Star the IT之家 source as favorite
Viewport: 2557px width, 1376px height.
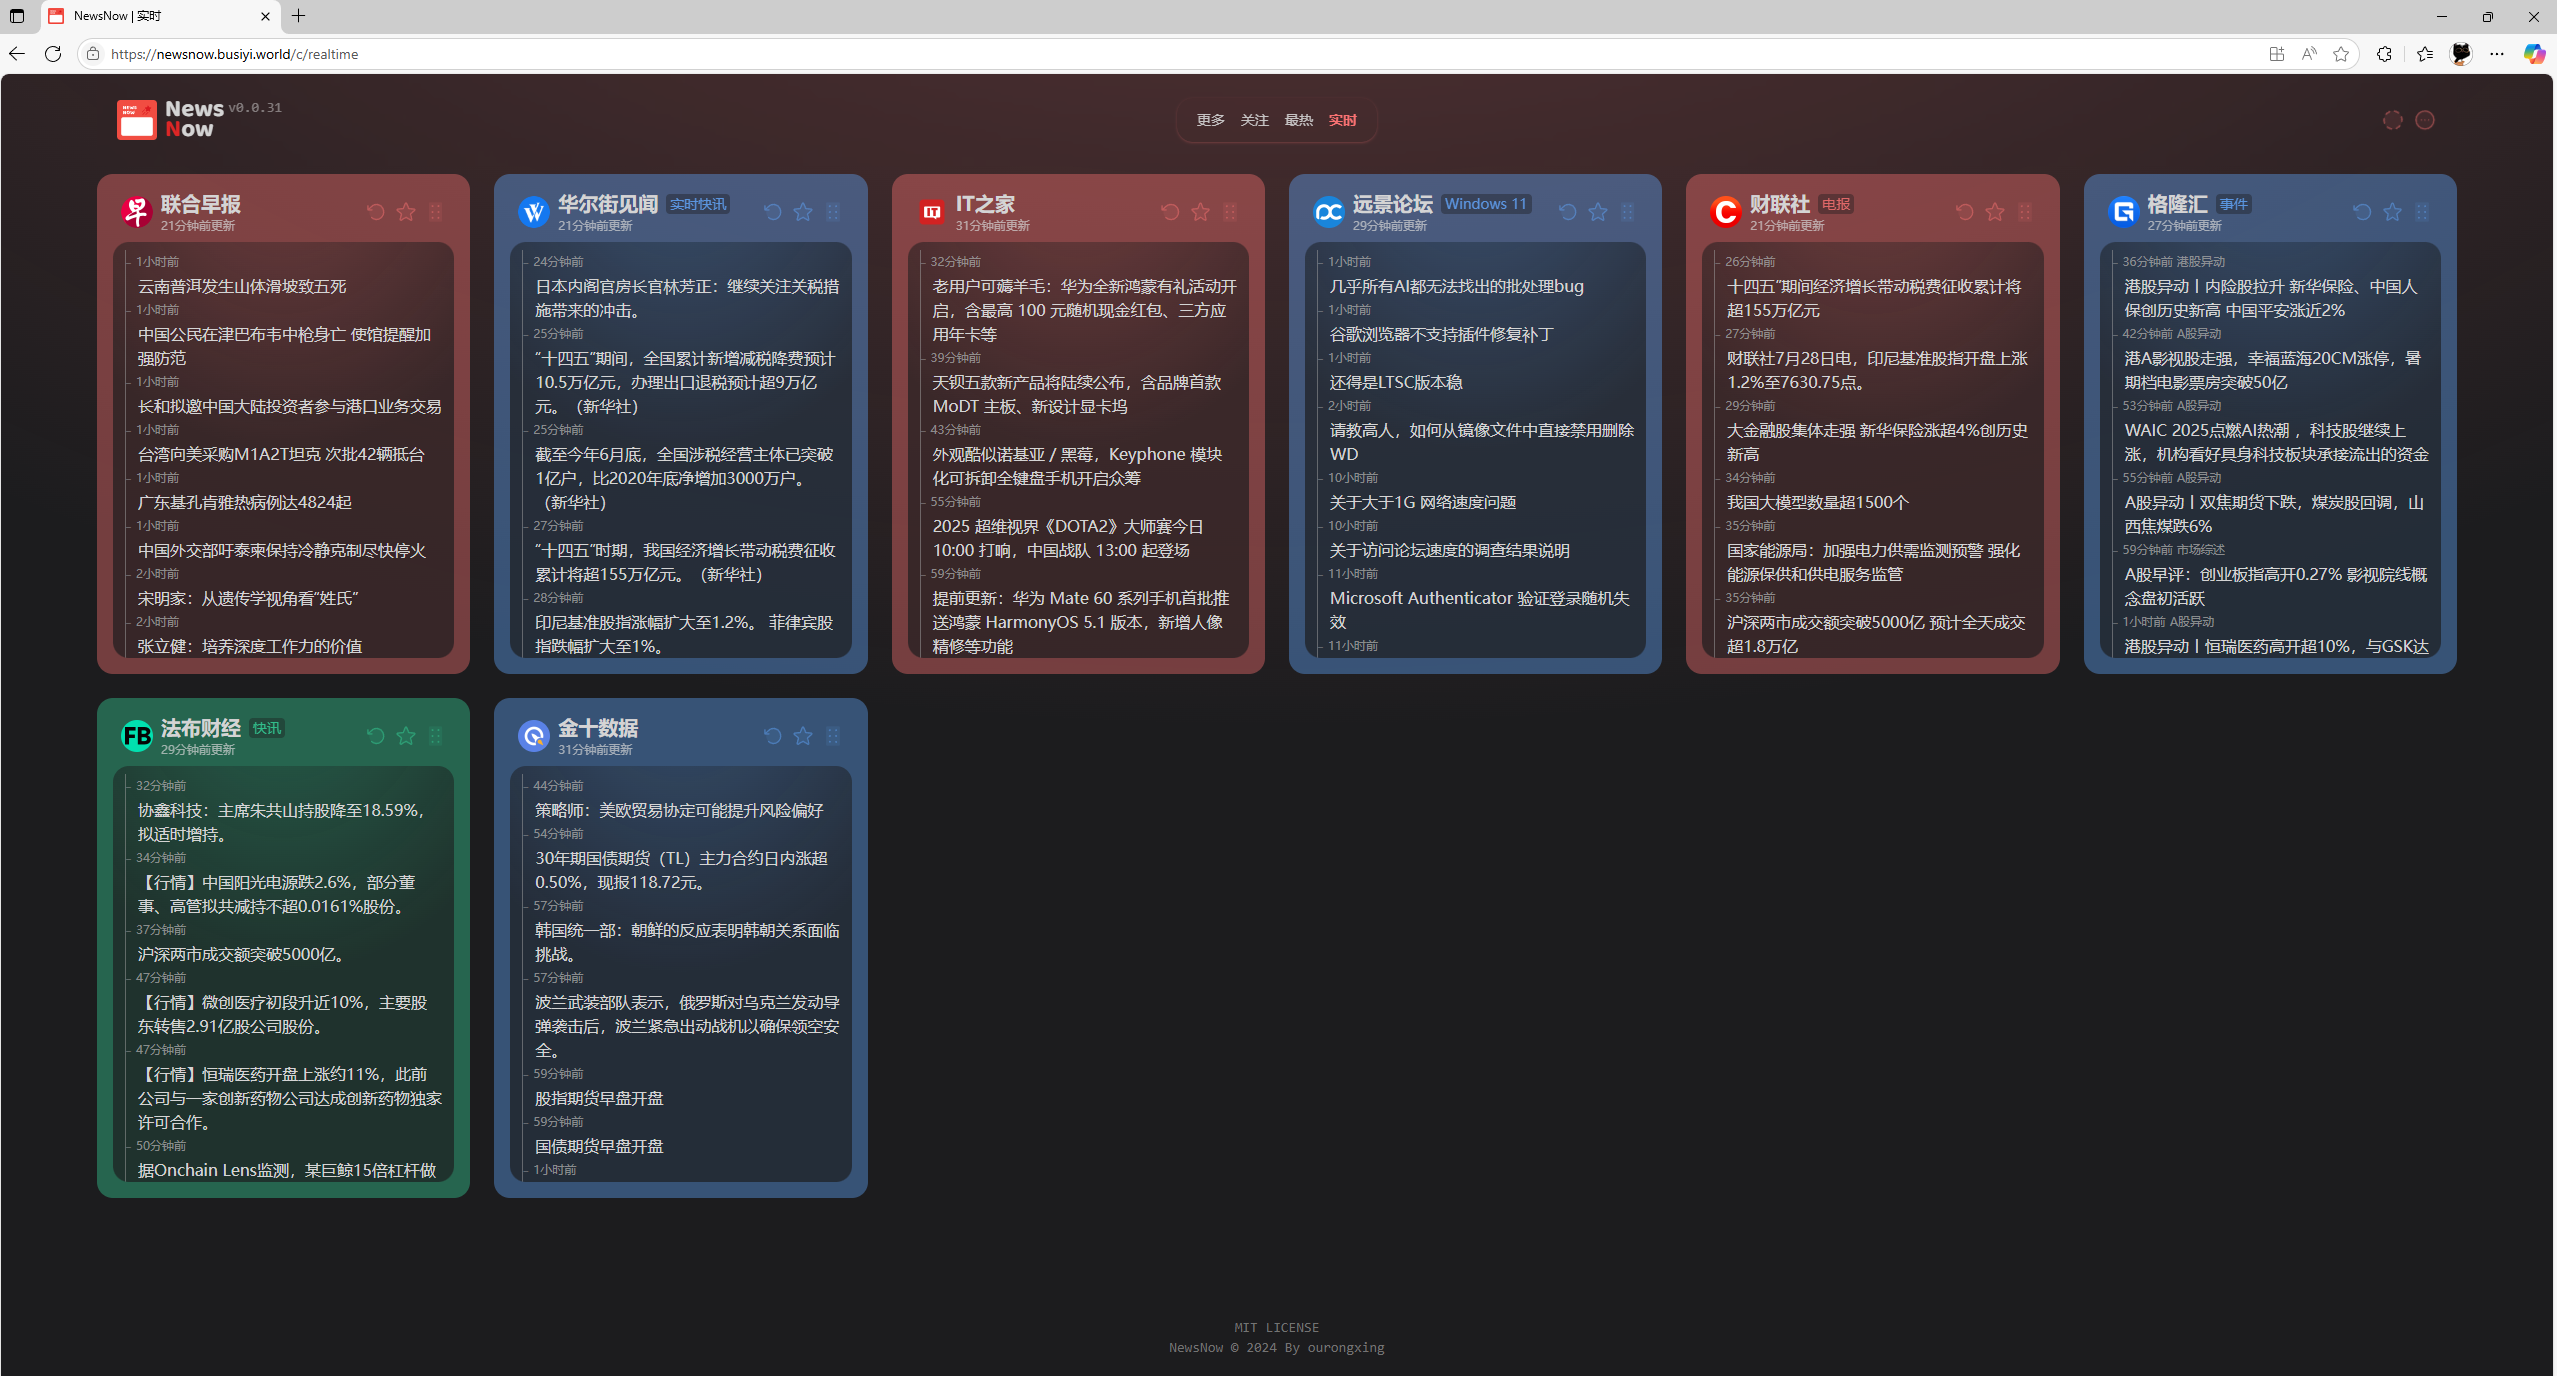[x=1200, y=212]
